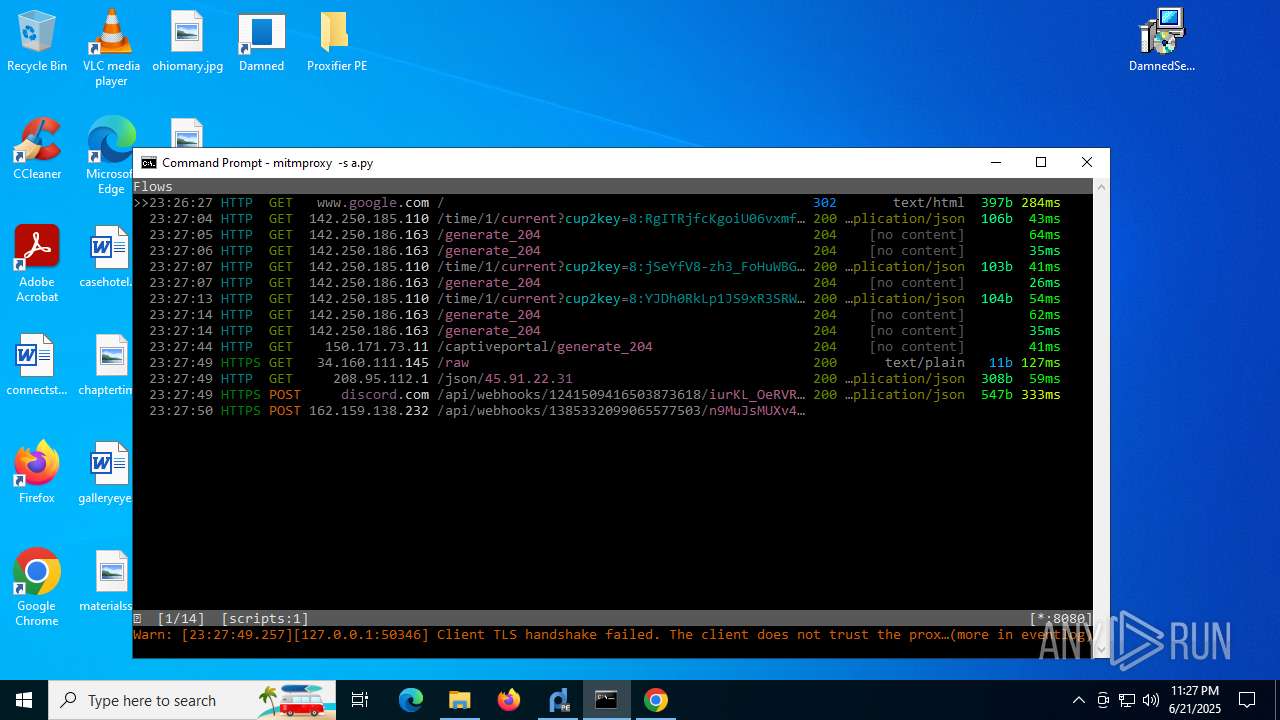Open Firefox from the taskbar

pos(509,700)
